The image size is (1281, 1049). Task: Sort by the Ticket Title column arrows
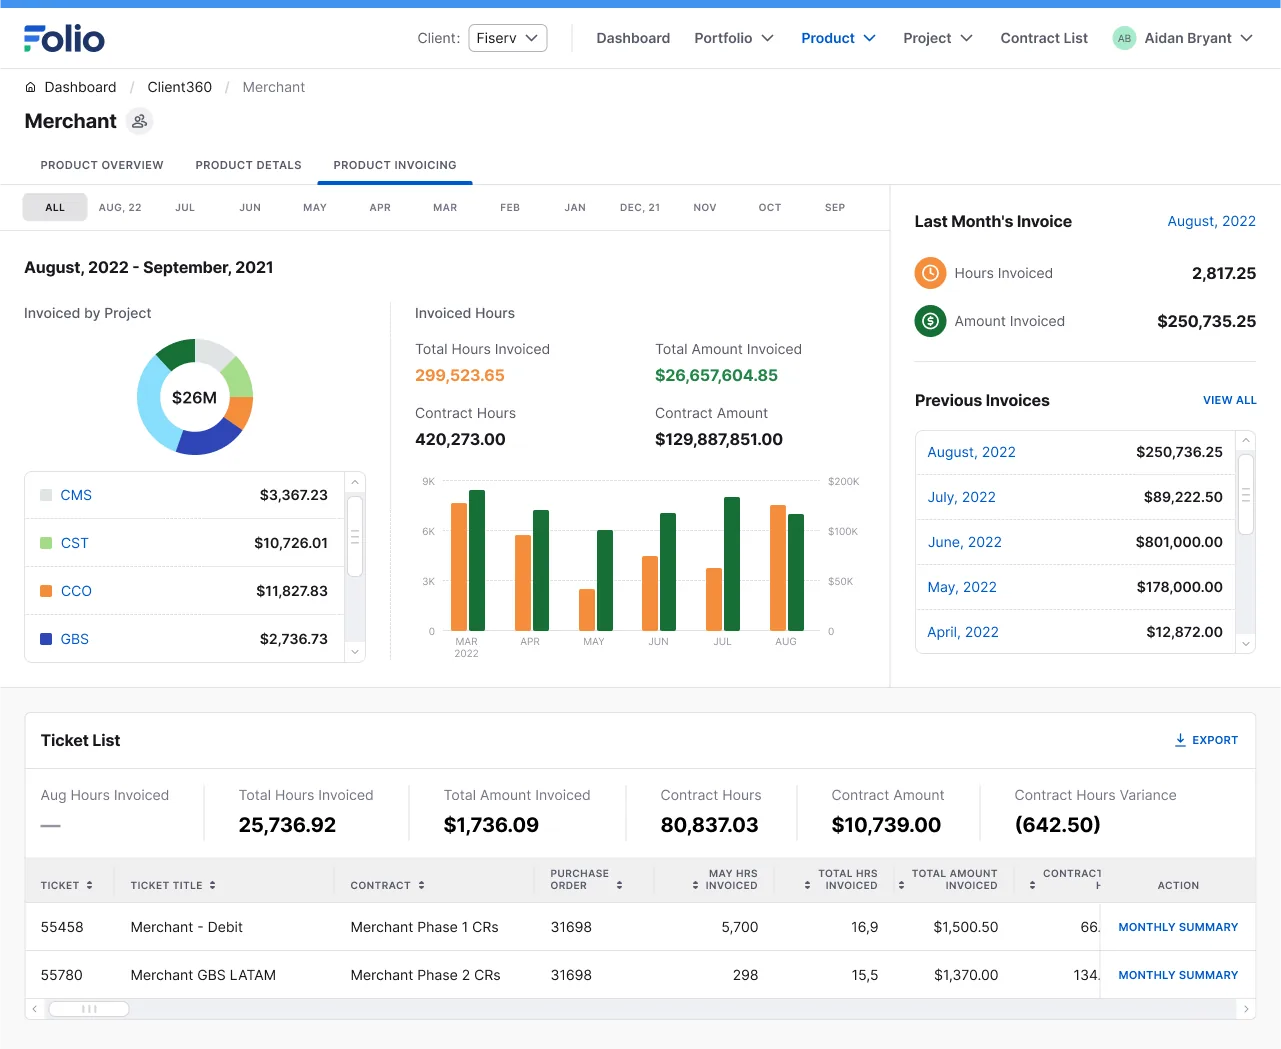pos(212,885)
